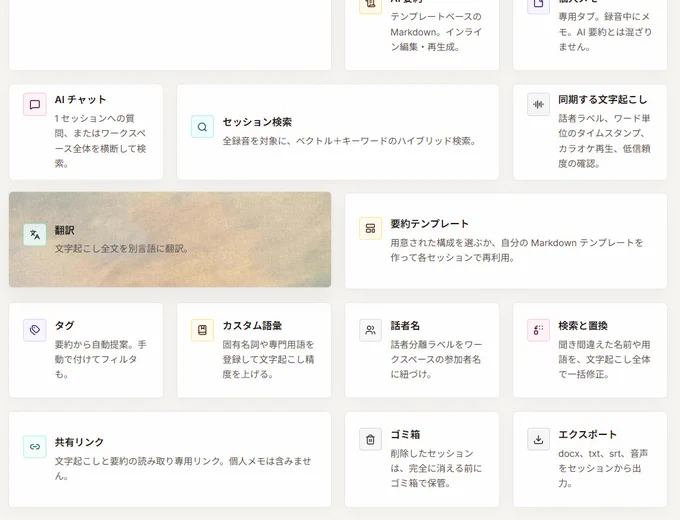
Task: Click the 文字起こし全文を別言語に翻訳 description
Action: pyautogui.click(x=121, y=249)
